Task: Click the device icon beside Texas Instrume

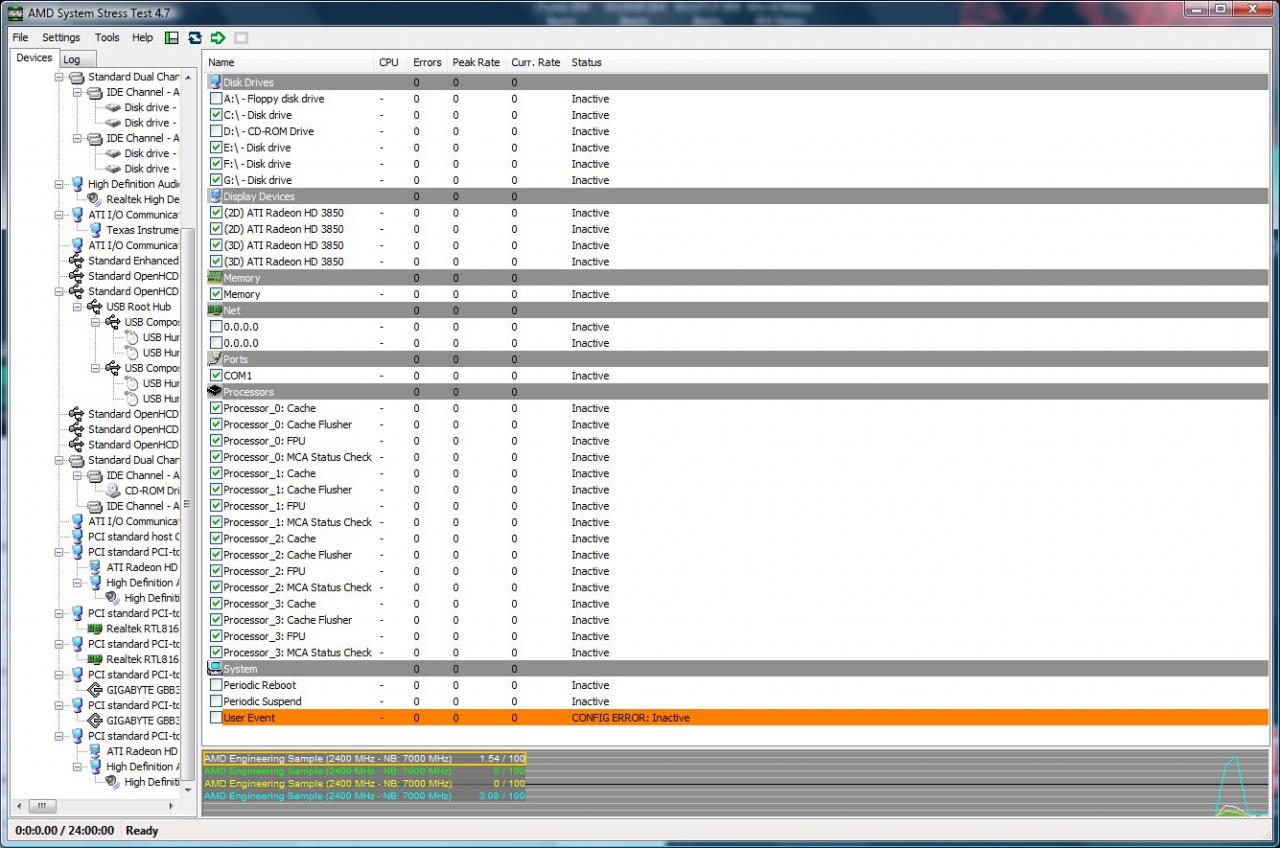Action: click(95, 230)
